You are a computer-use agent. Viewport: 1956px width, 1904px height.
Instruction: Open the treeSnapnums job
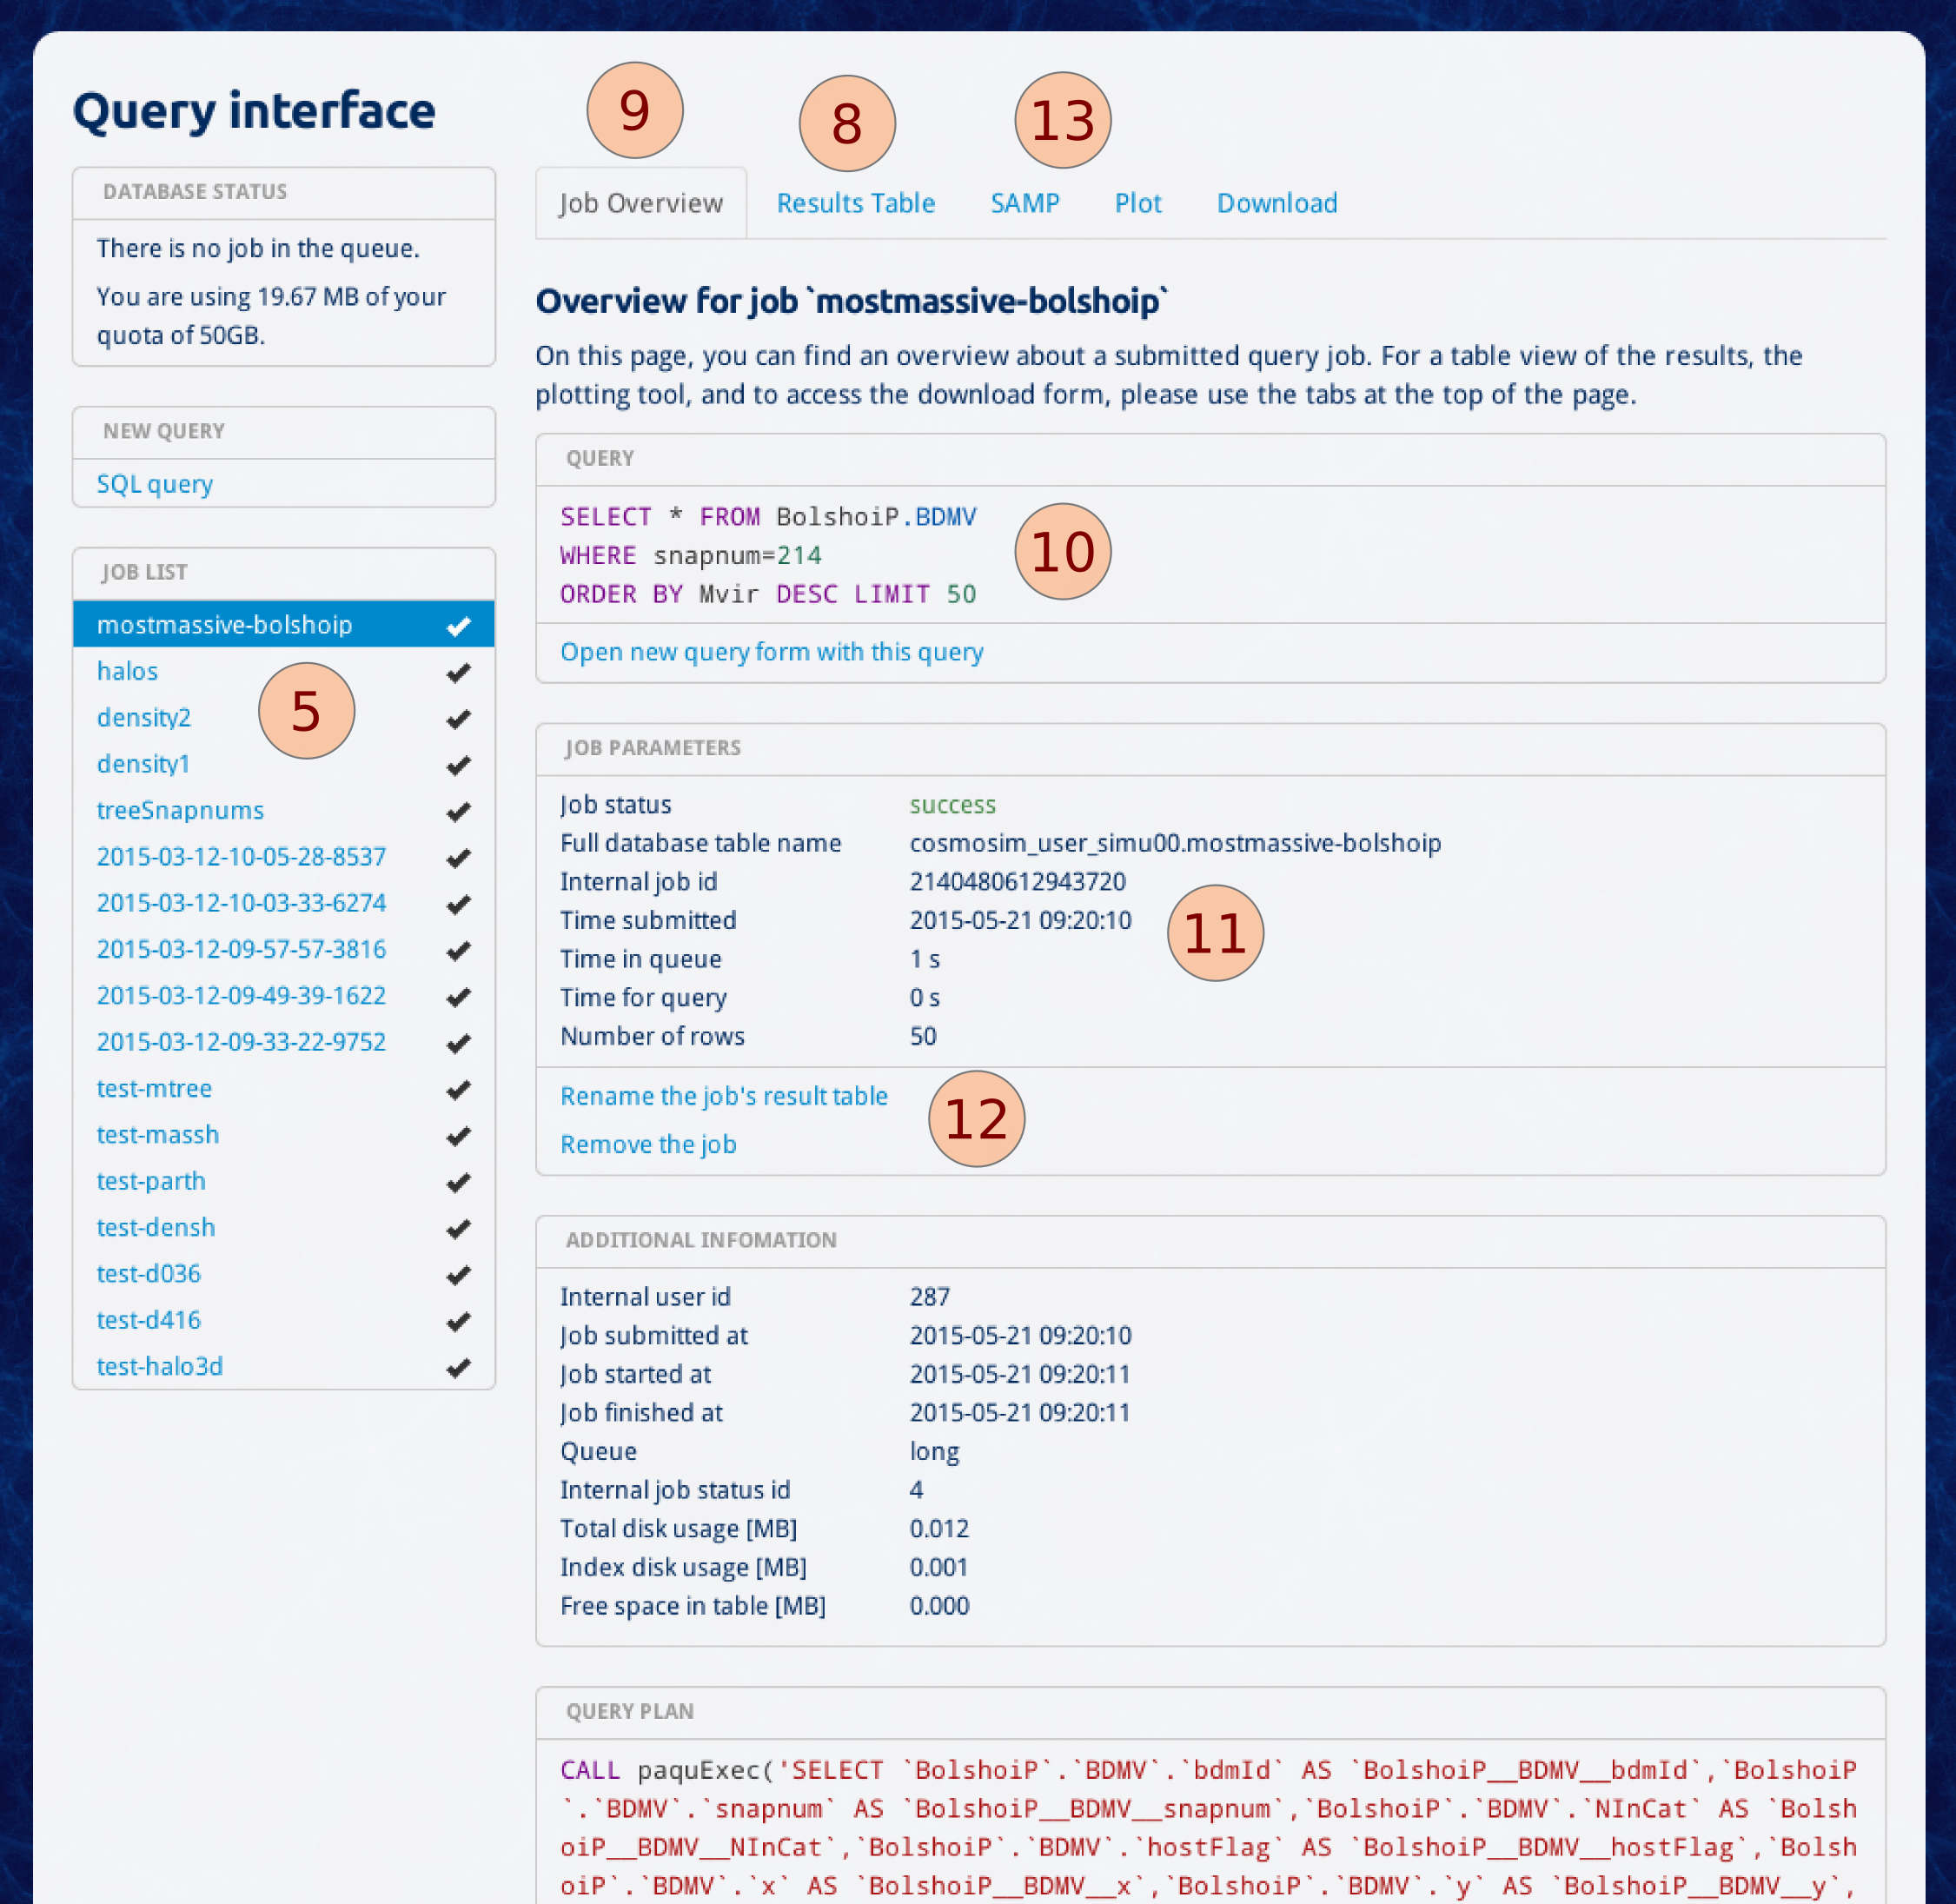180,810
